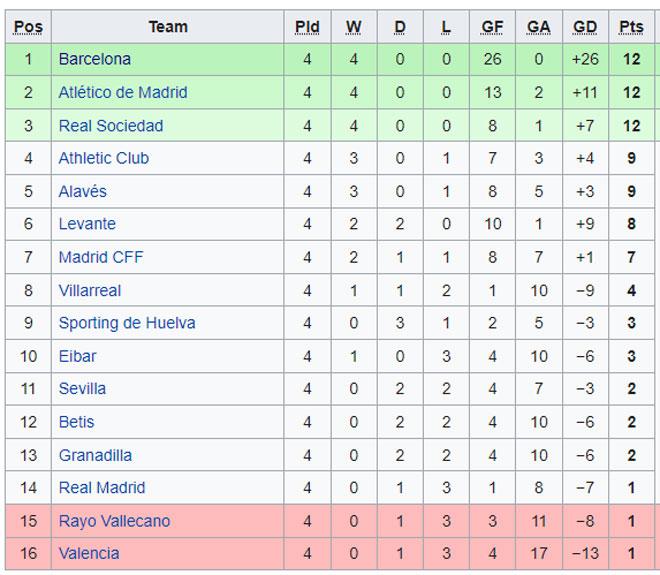The image size is (660, 575).
Task: Open the Sporting de Huelva link
Action: tap(127, 323)
